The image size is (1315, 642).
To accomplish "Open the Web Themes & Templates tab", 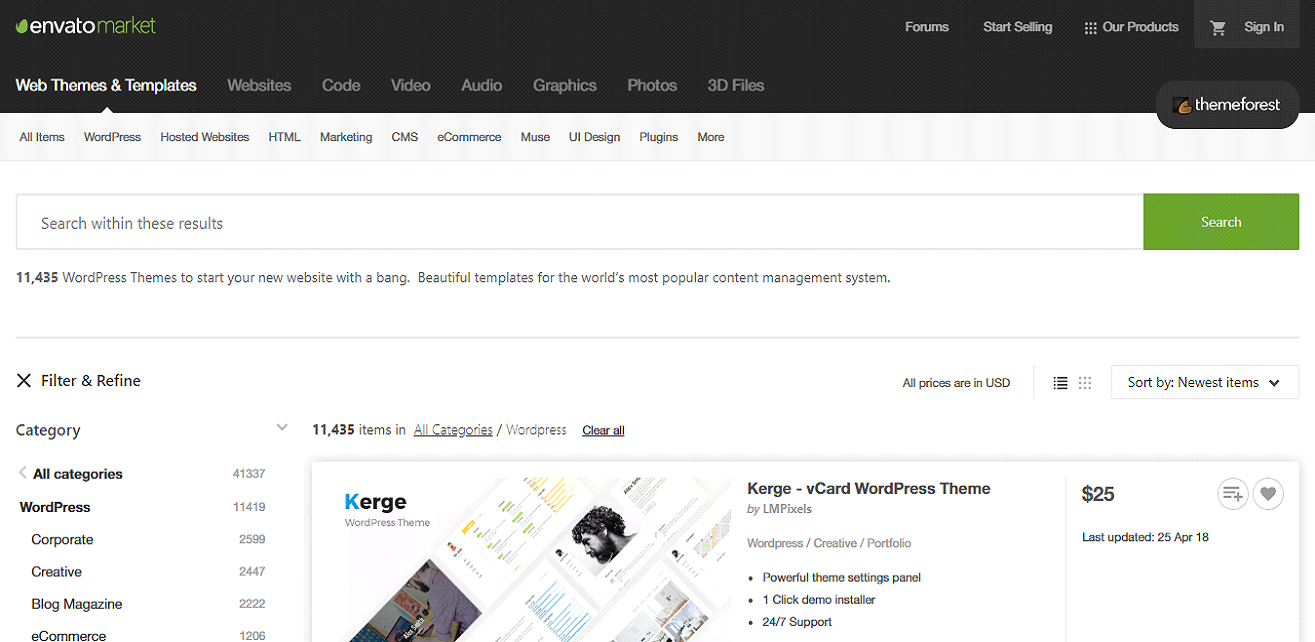I will 106,86.
